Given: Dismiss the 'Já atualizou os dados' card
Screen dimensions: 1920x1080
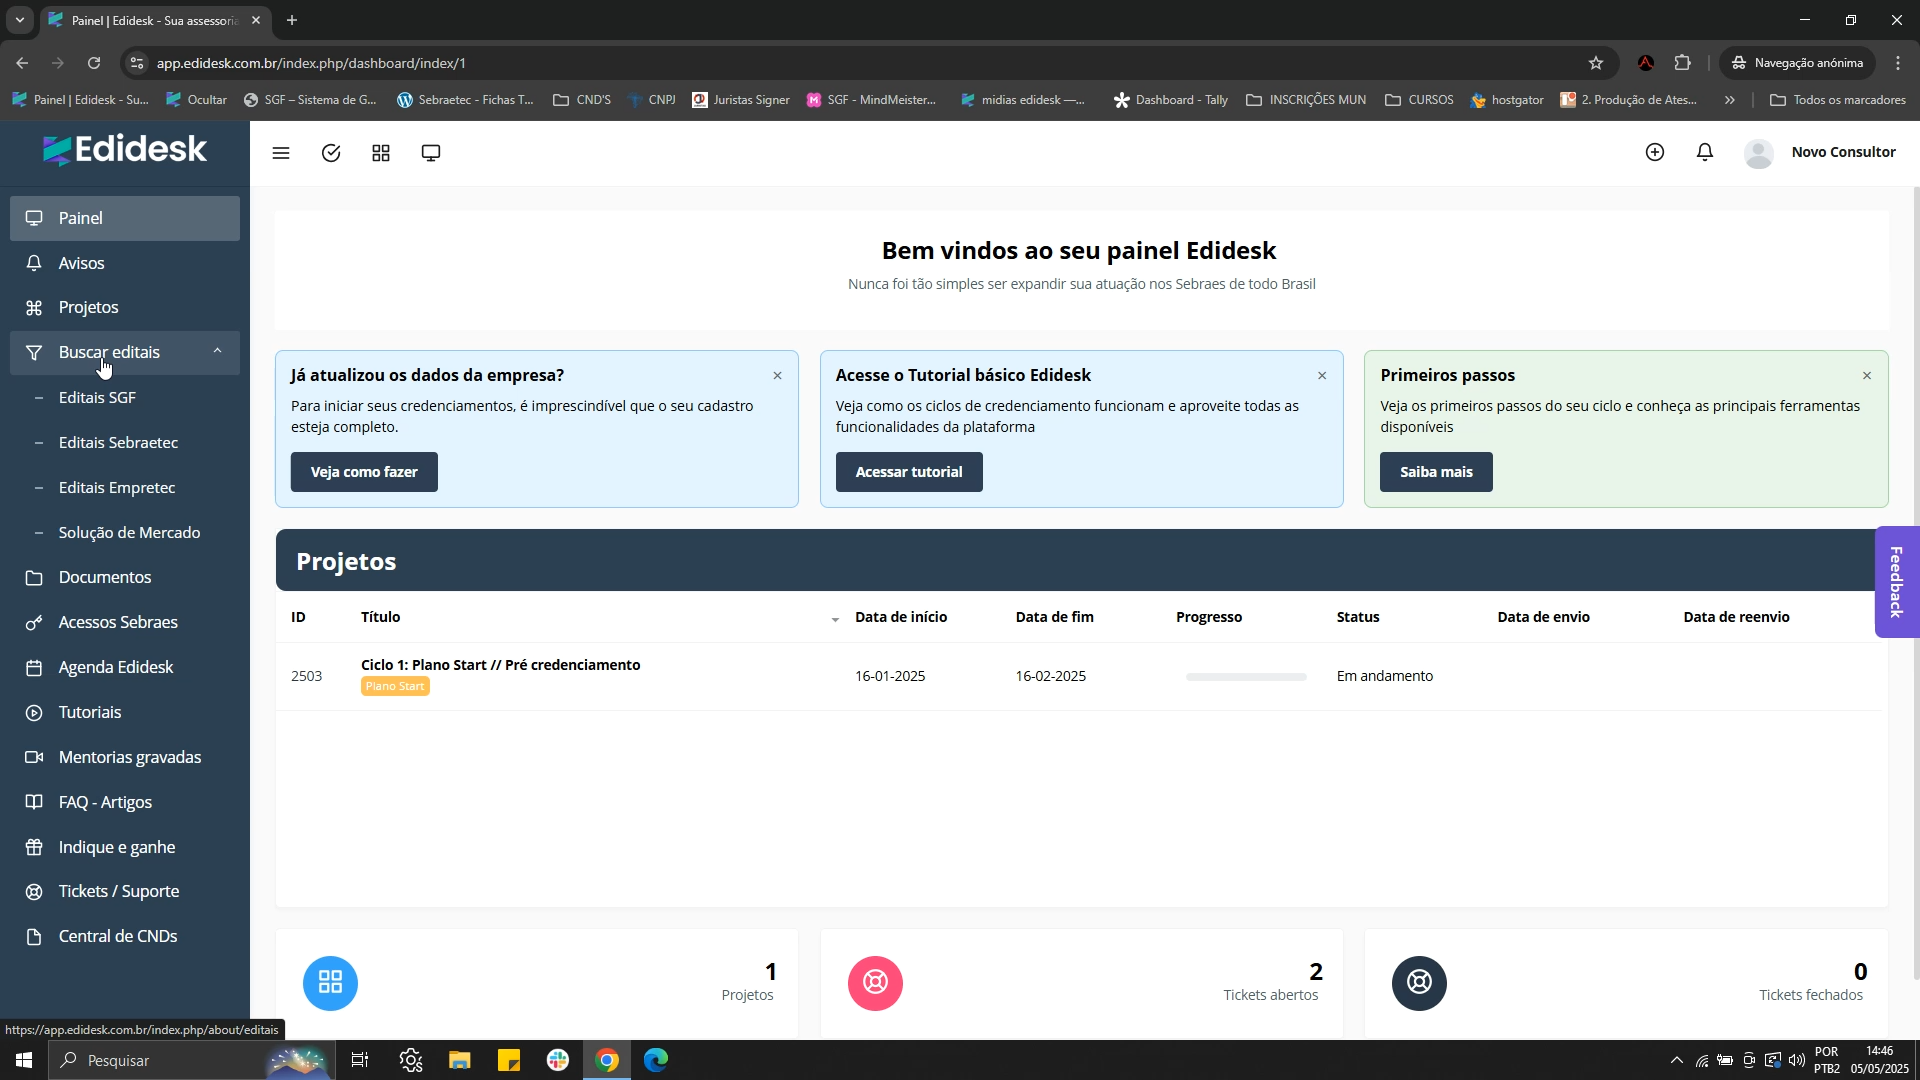Looking at the screenshot, I should coord(777,376).
